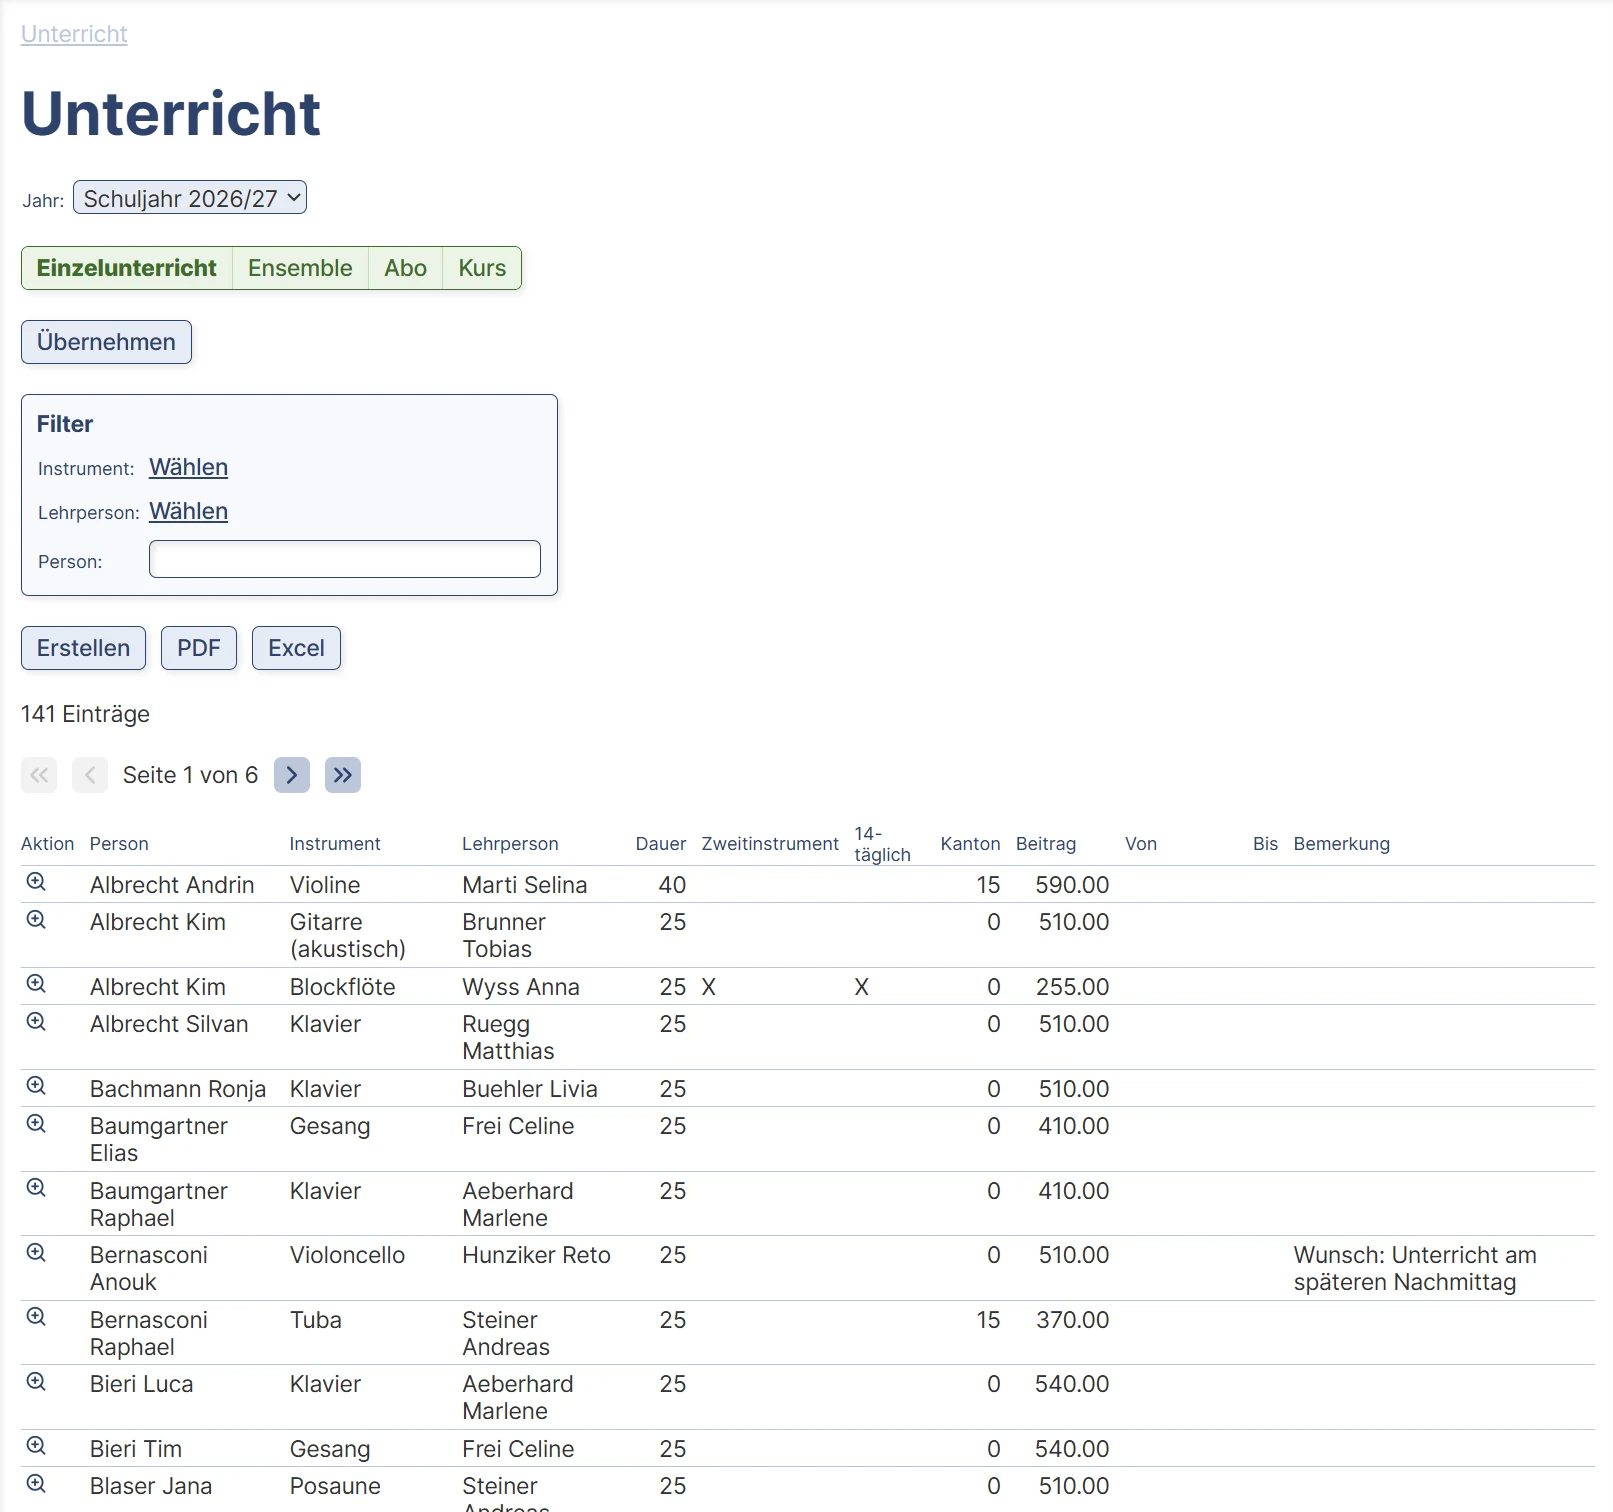This screenshot has height=1512, width=1613.
Task: Click the Instrument column header
Action: [x=335, y=844]
